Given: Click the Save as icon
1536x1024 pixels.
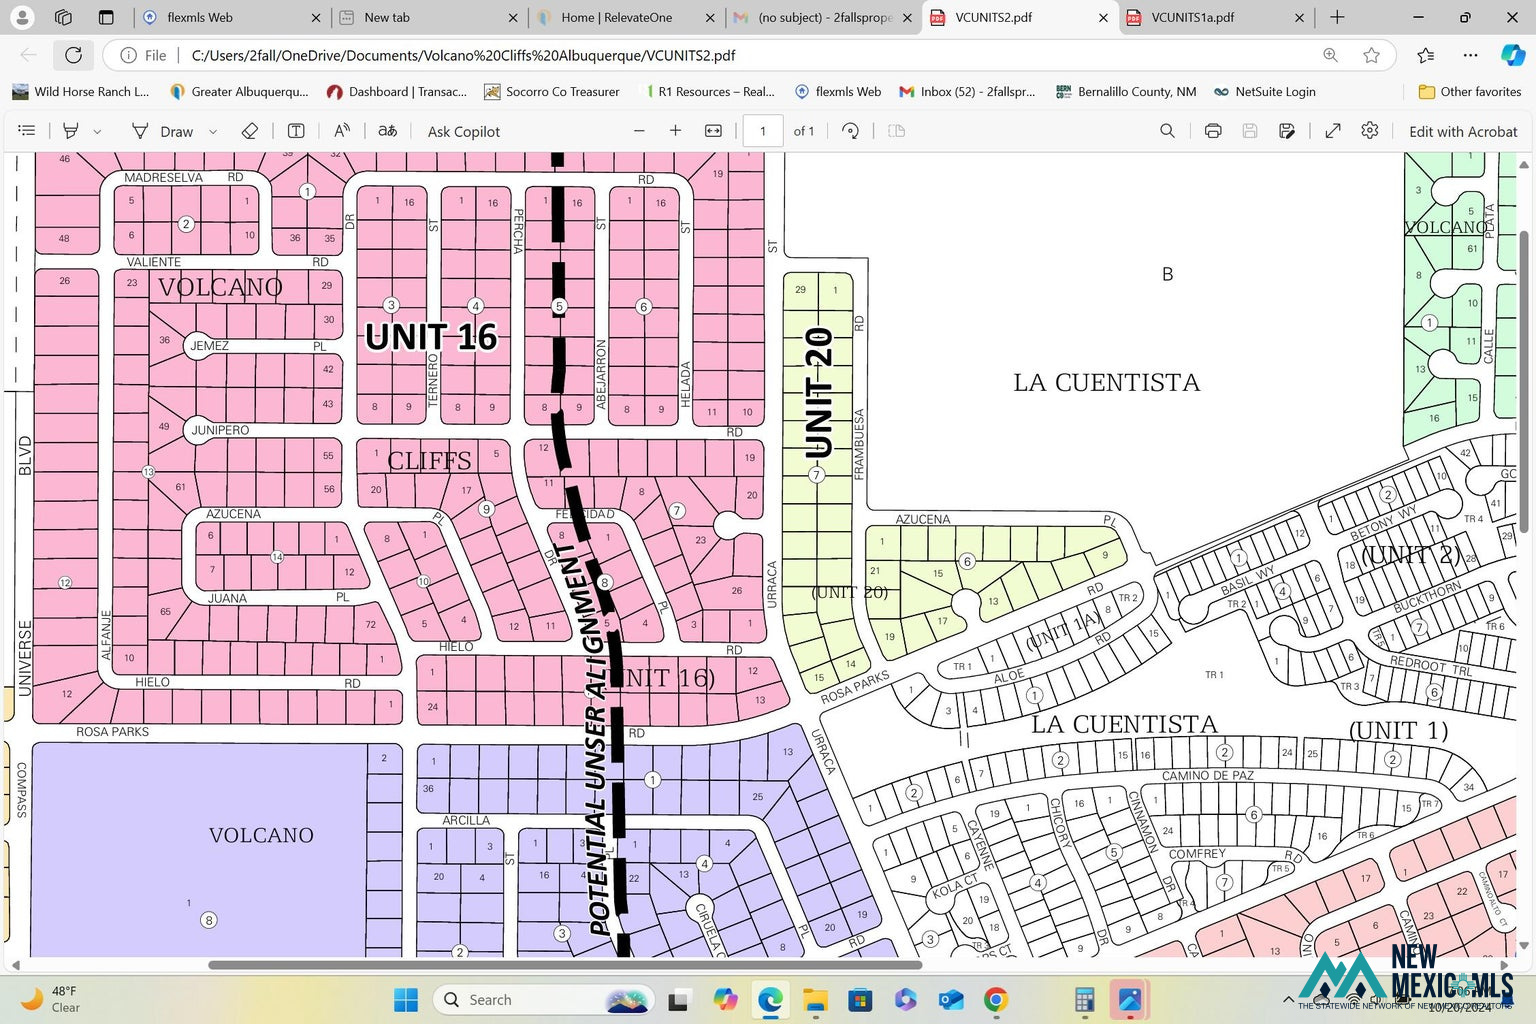Looking at the screenshot, I should point(1287,131).
